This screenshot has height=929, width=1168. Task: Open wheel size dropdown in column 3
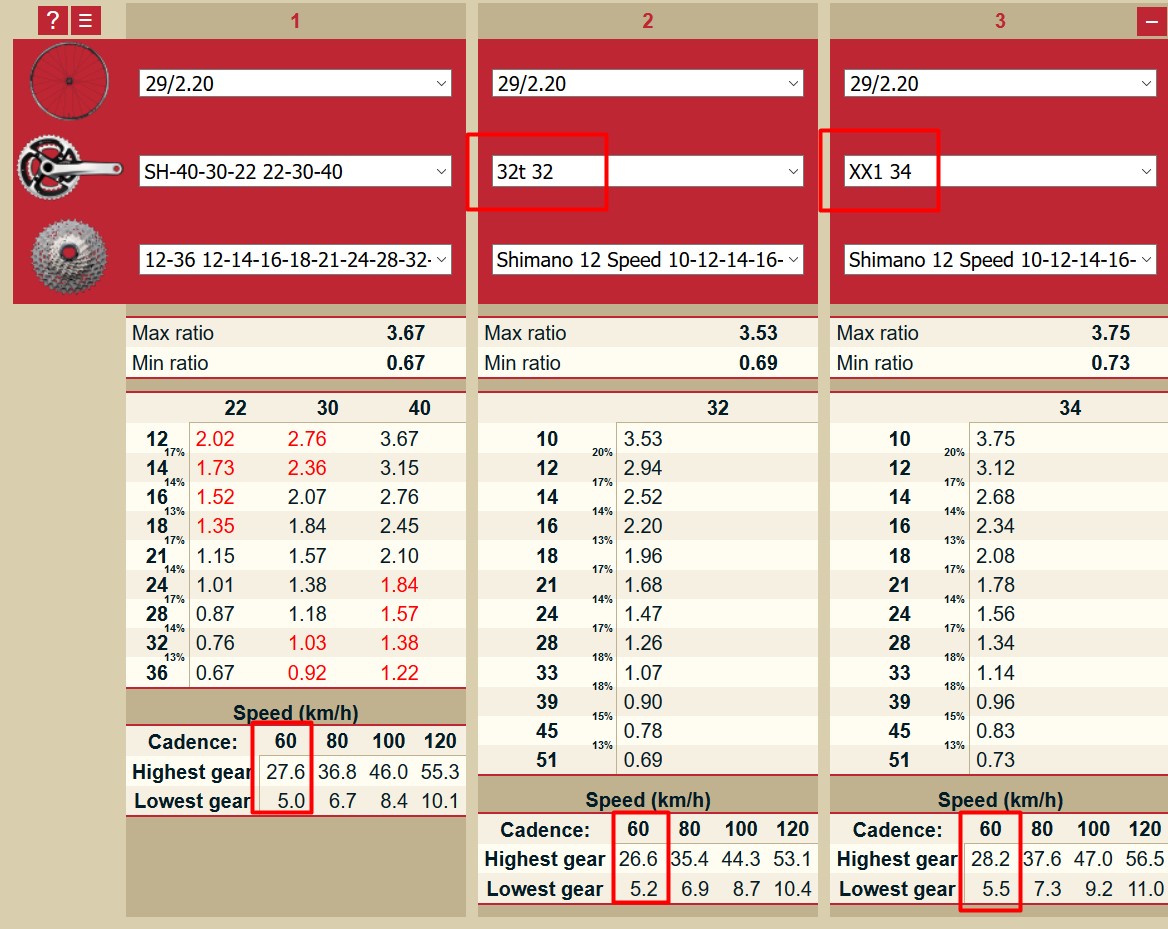(x=999, y=84)
